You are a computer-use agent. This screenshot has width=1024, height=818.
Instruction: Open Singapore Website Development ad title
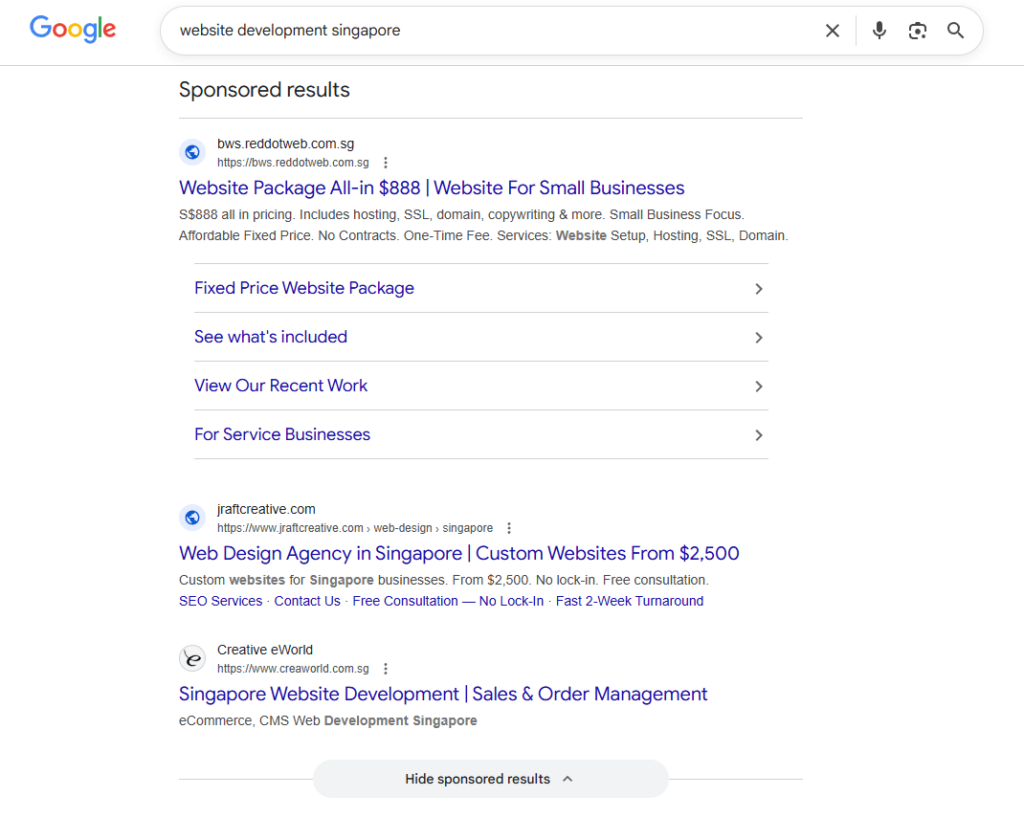(443, 694)
